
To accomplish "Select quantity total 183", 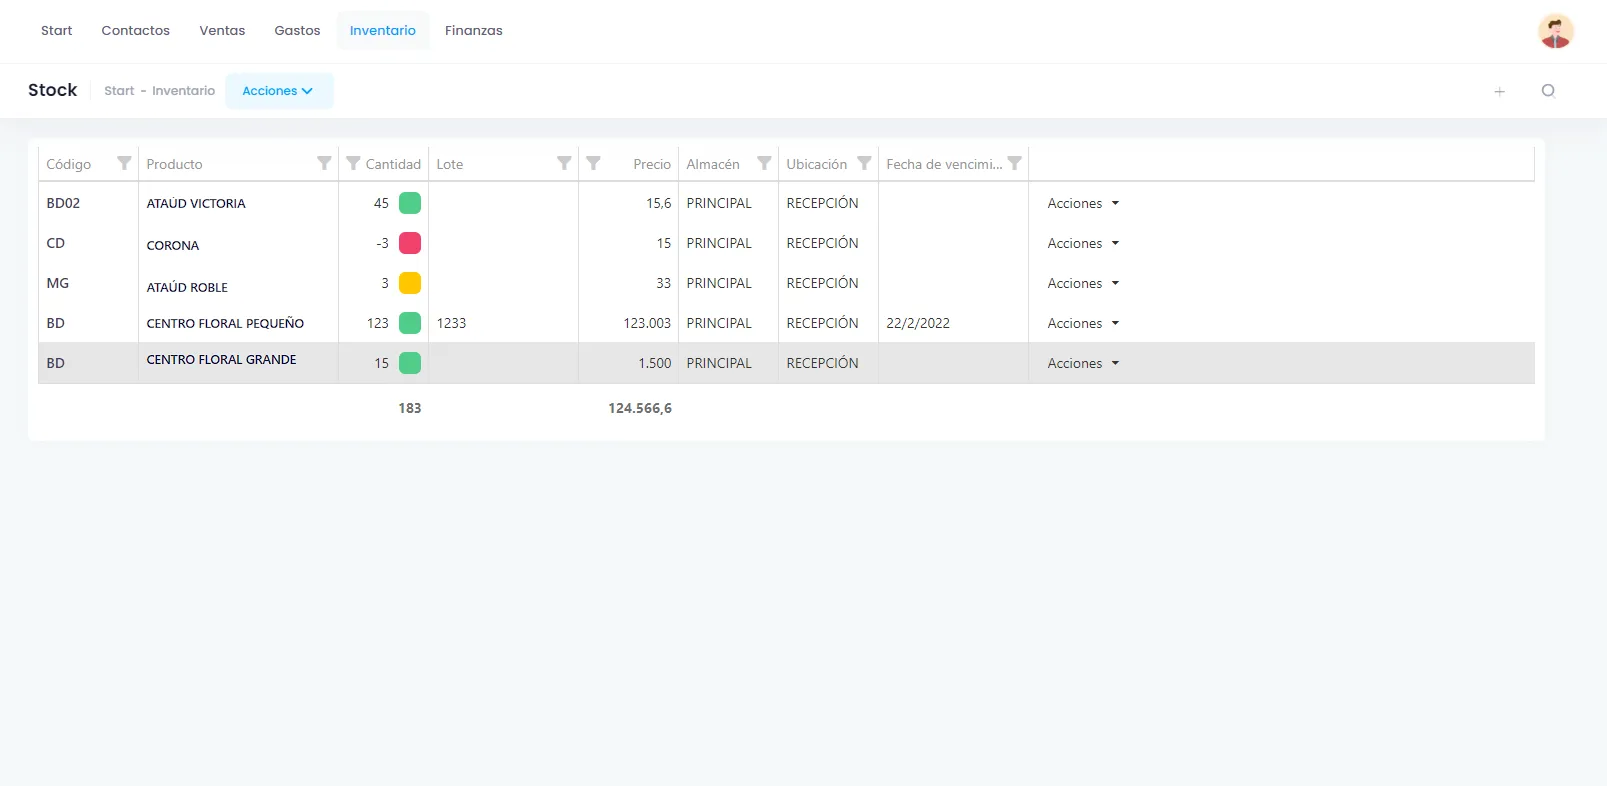I will click(x=410, y=408).
